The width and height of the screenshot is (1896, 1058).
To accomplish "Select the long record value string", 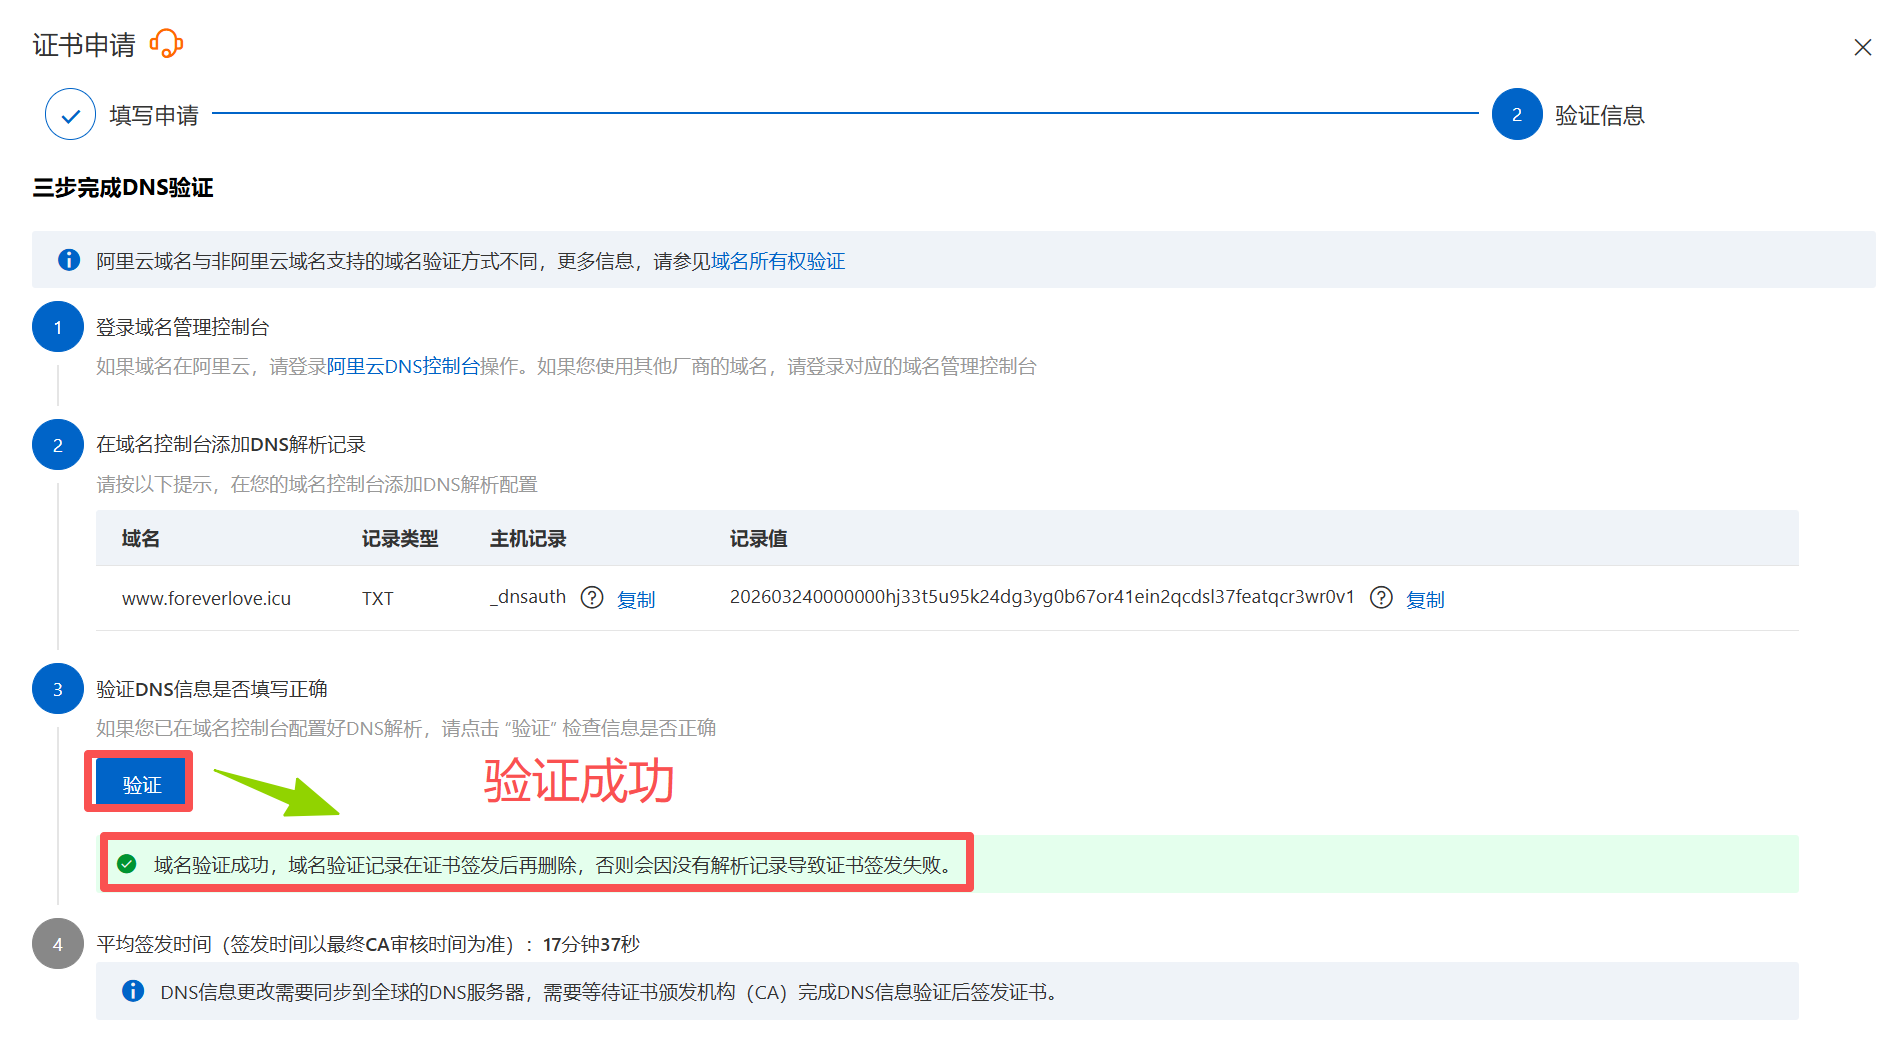I will (x=1042, y=597).
